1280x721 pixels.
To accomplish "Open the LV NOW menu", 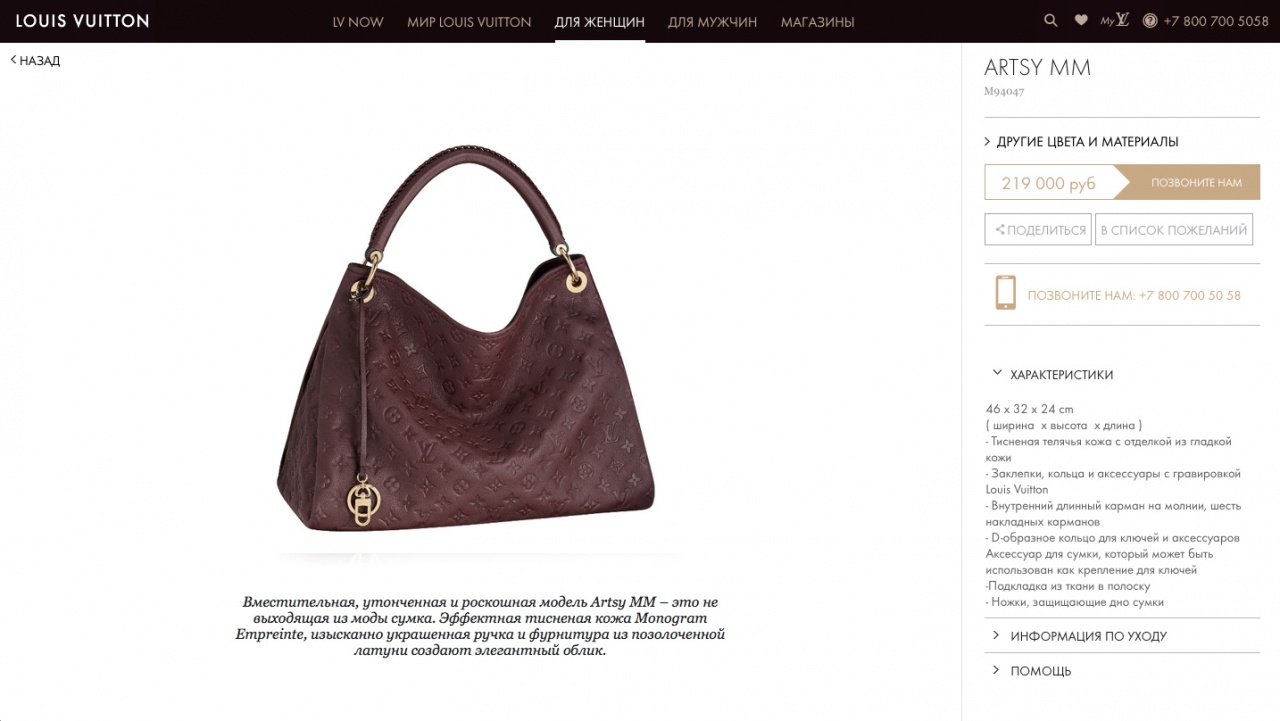I will tap(358, 22).
